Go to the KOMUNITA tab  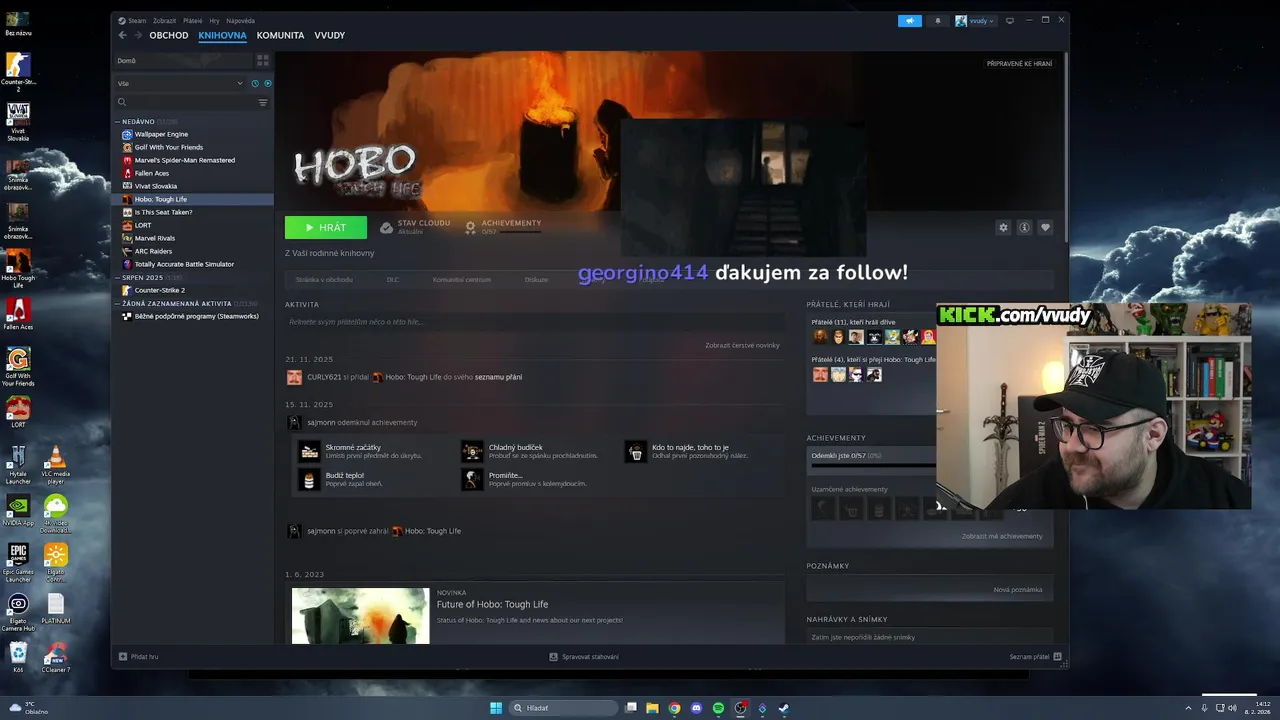pyautogui.click(x=280, y=35)
